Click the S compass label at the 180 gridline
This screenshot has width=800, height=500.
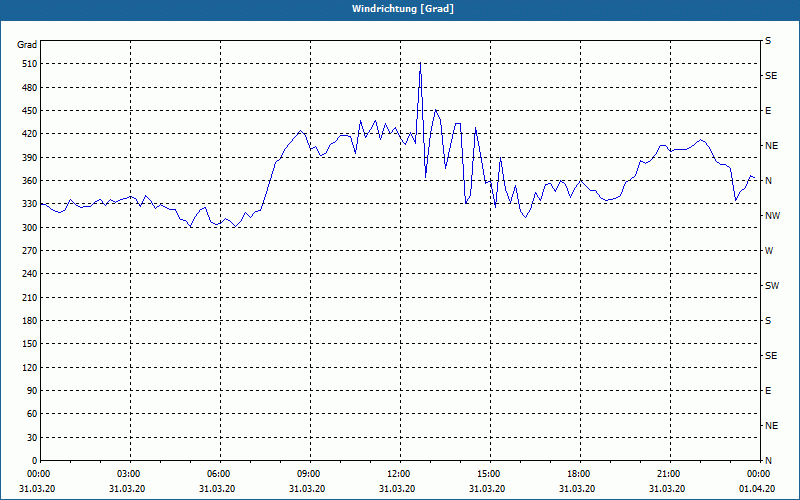768,321
